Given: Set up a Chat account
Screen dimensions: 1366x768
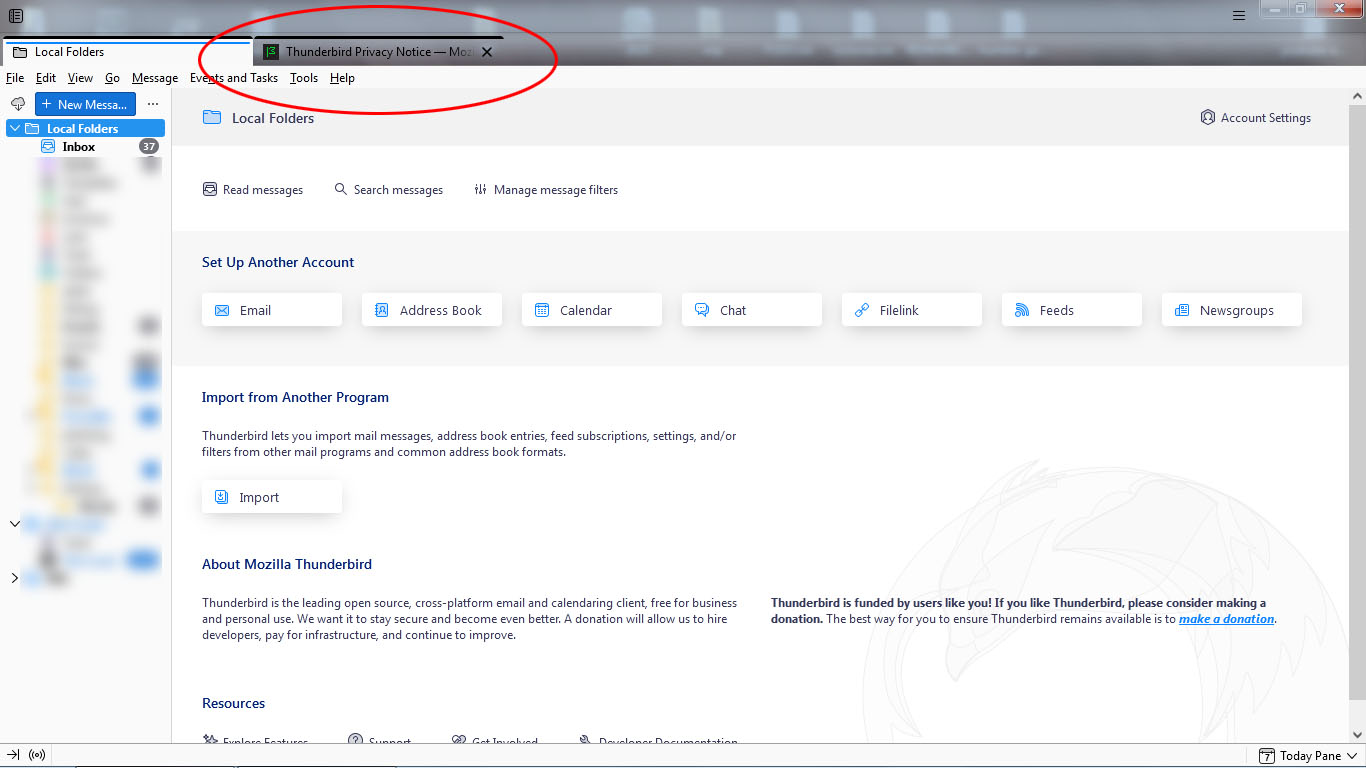Looking at the screenshot, I should pos(752,310).
